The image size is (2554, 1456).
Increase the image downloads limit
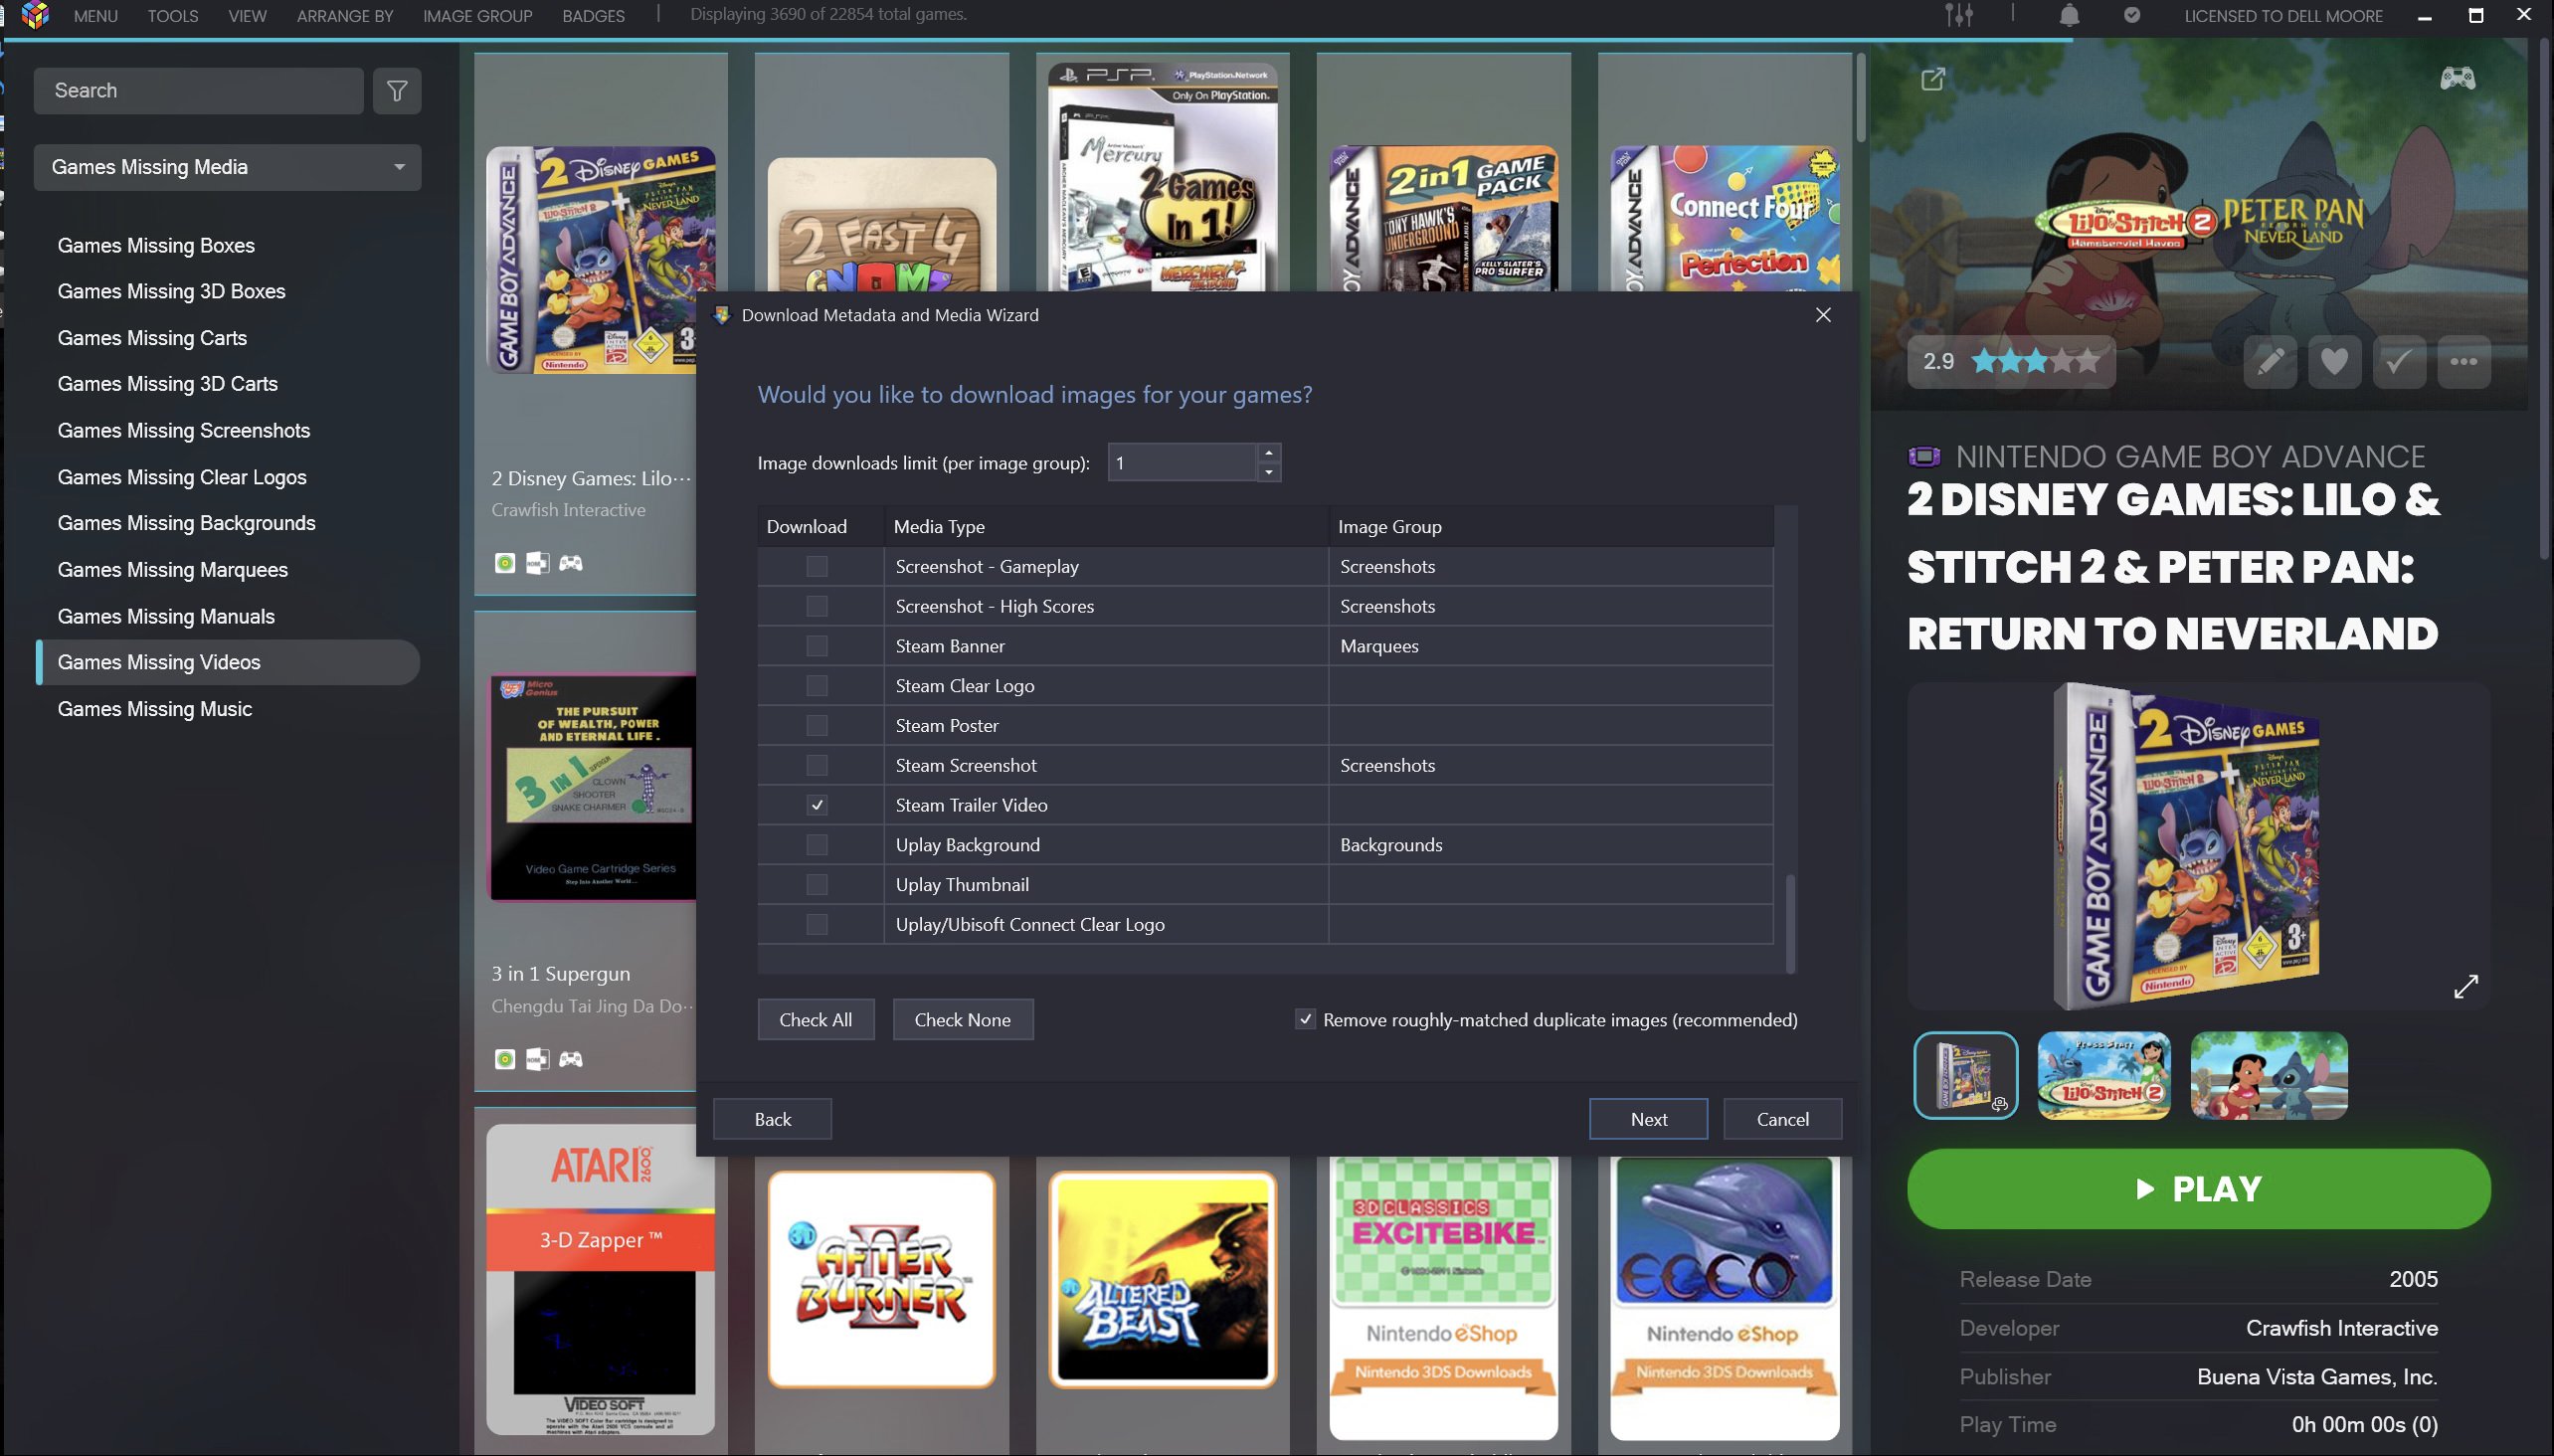tap(1268, 452)
